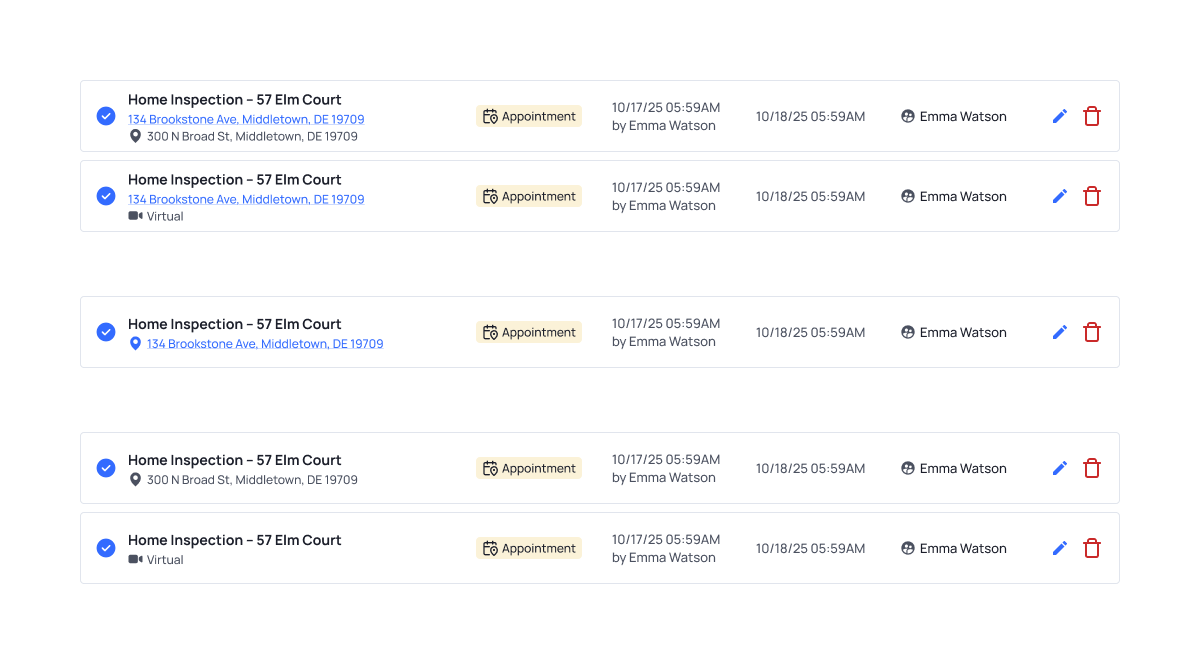Screen dimensions: 1200x664
Task: Click 'by Emma Watson' text in blue pin row
Action: click(x=664, y=341)
